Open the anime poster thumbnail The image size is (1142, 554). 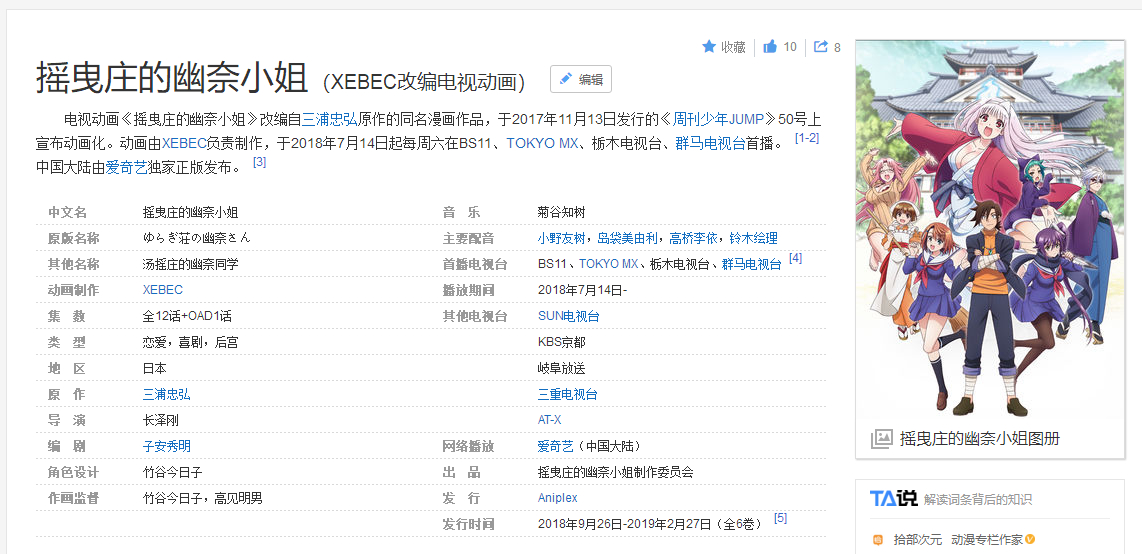pyautogui.click(x=990, y=229)
